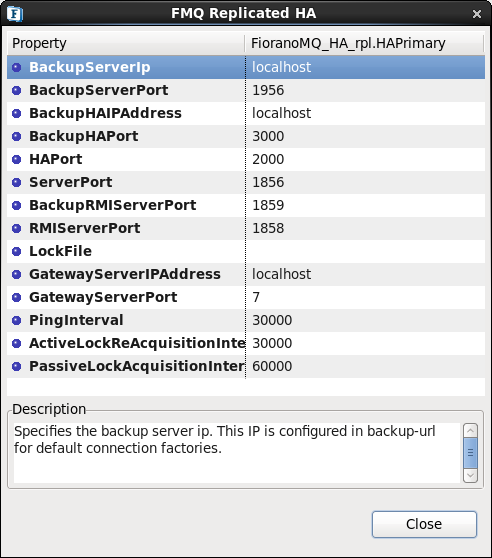Click the bullet icon beside RMIServerPort
492x558 pixels.
tap(16, 228)
